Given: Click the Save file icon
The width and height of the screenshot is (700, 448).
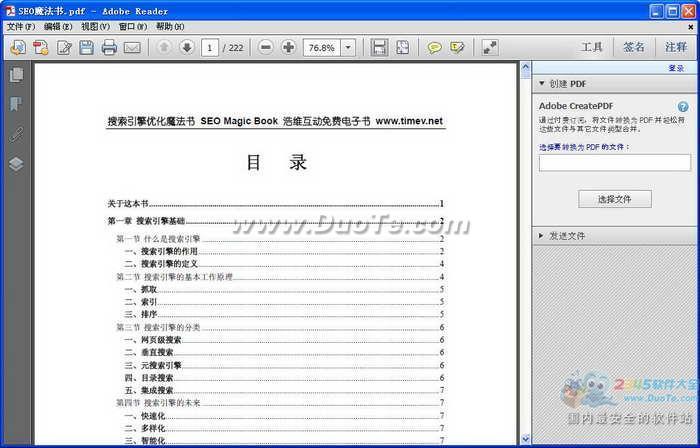Looking at the screenshot, I should pos(87,47).
